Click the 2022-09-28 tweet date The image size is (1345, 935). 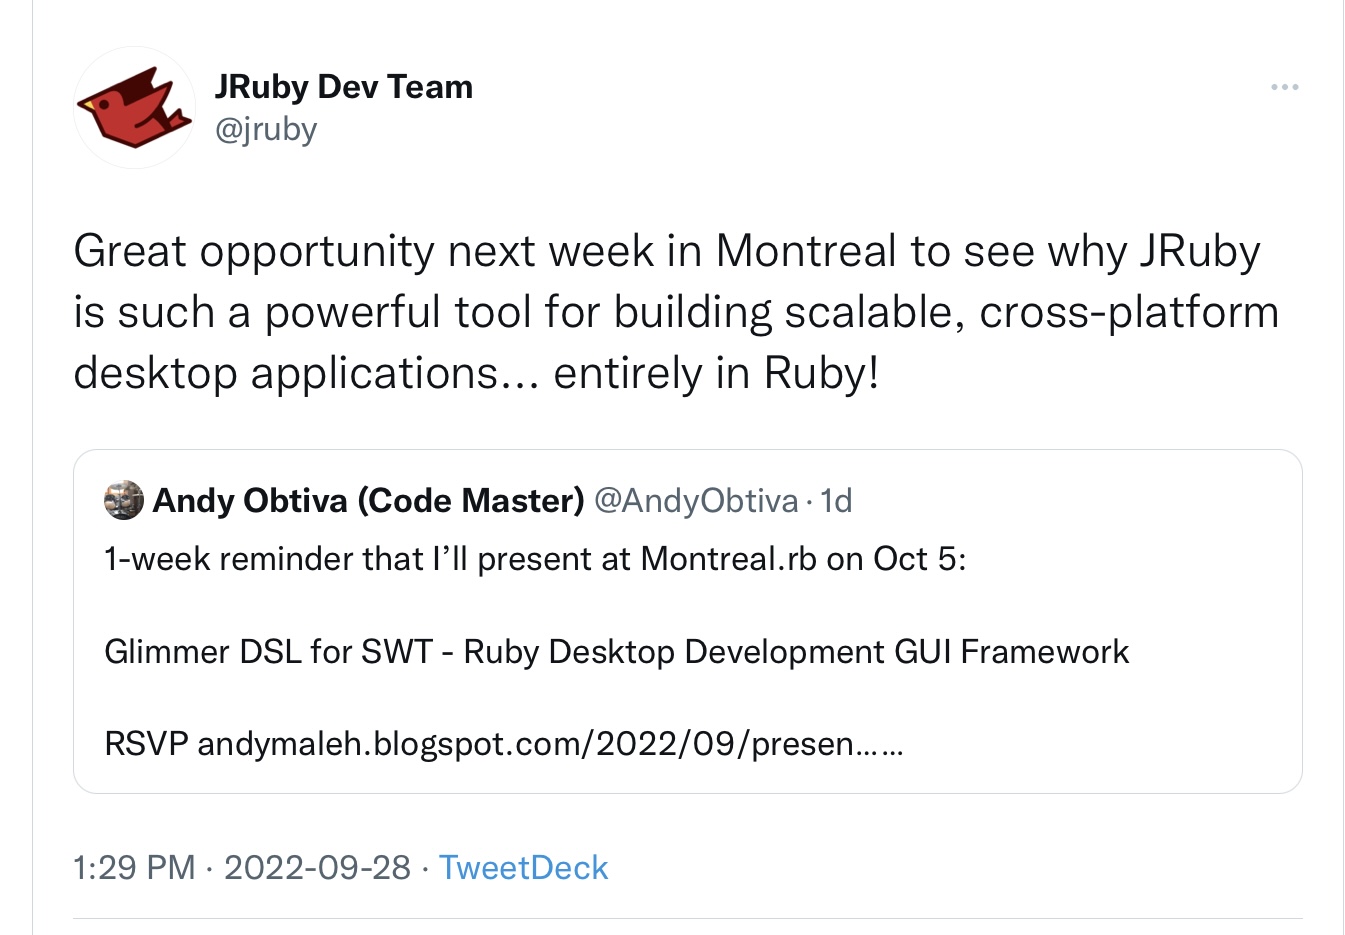(317, 868)
